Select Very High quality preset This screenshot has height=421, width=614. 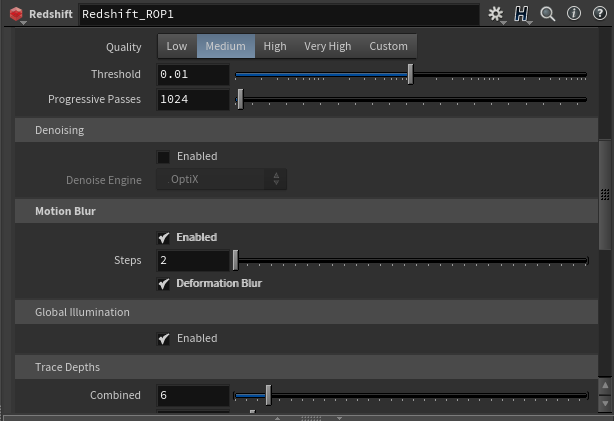[x=328, y=46]
